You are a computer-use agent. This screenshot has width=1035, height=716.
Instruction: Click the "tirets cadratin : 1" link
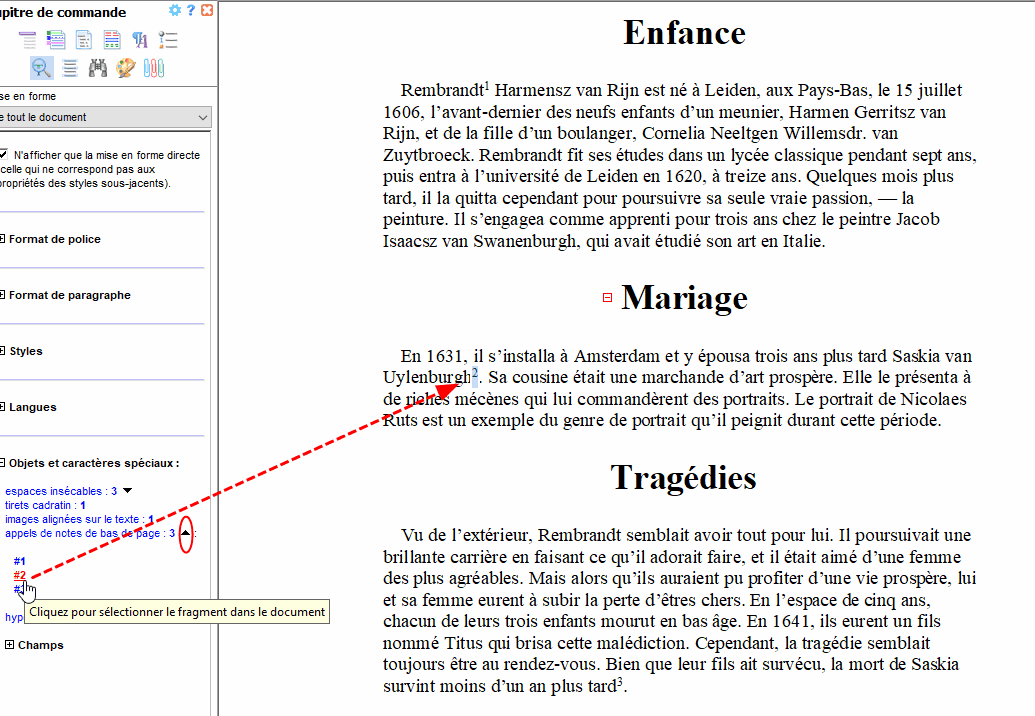tap(45, 505)
